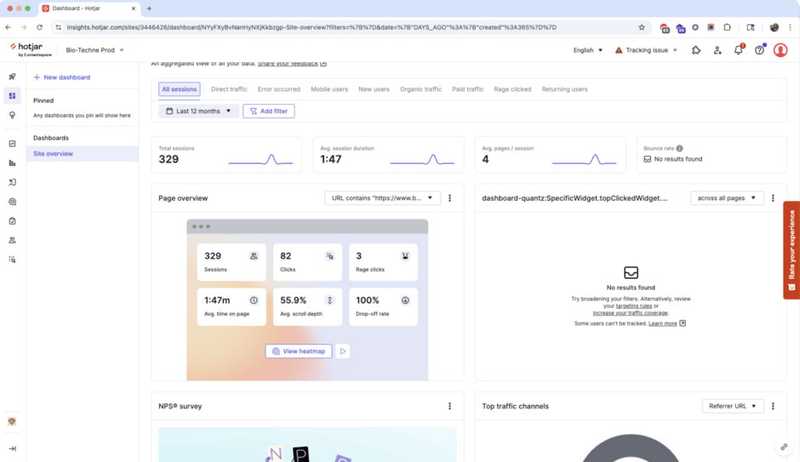Open the invite team member icon in header
This screenshot has height=462, width=800.
click(717, 50)
